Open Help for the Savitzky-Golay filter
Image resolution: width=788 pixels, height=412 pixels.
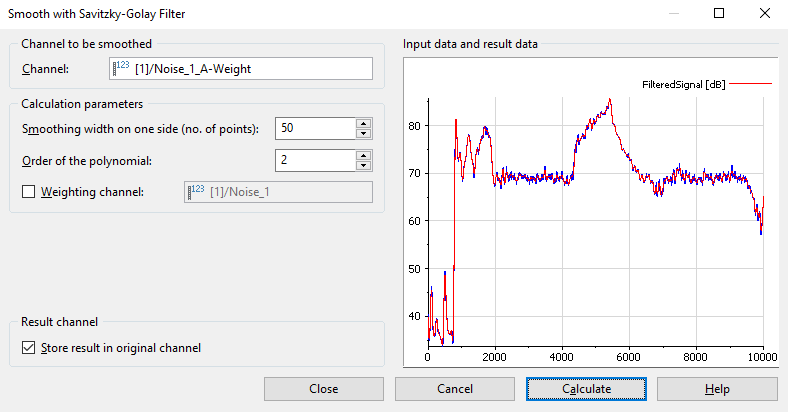(x=716, y=389)
